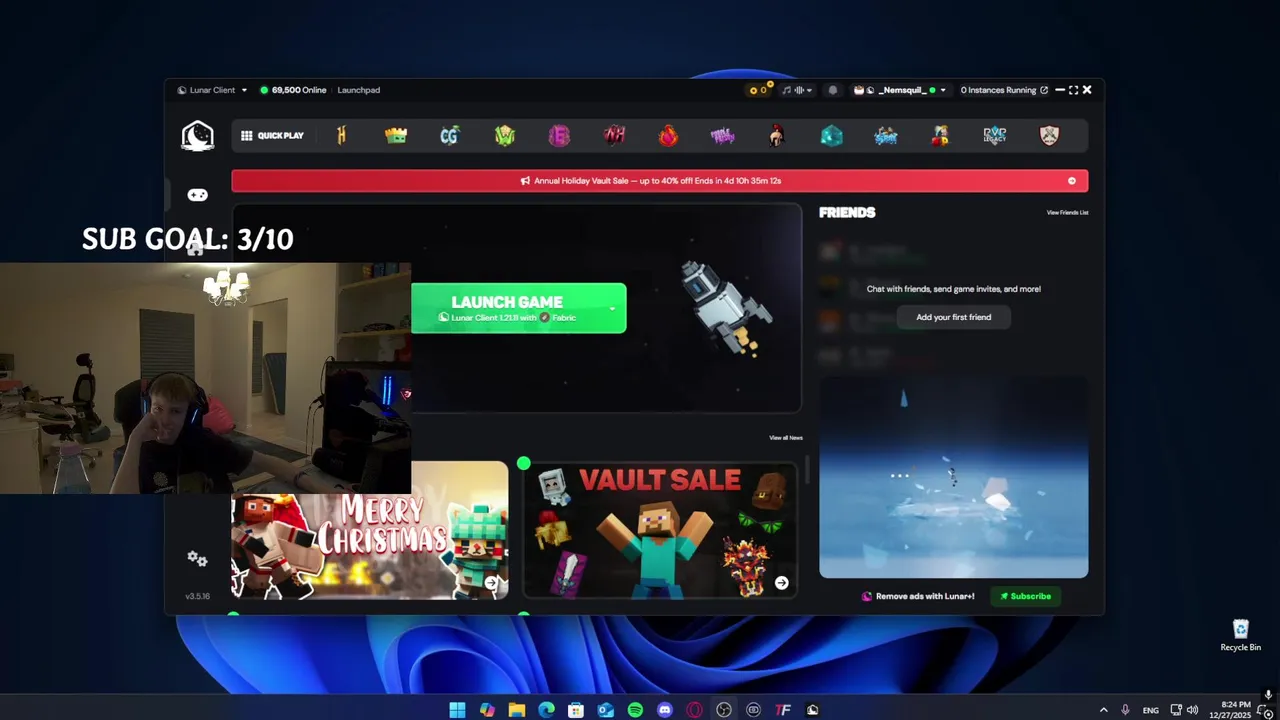Open the Vault Sale news thumbnail

pos(660,530)
